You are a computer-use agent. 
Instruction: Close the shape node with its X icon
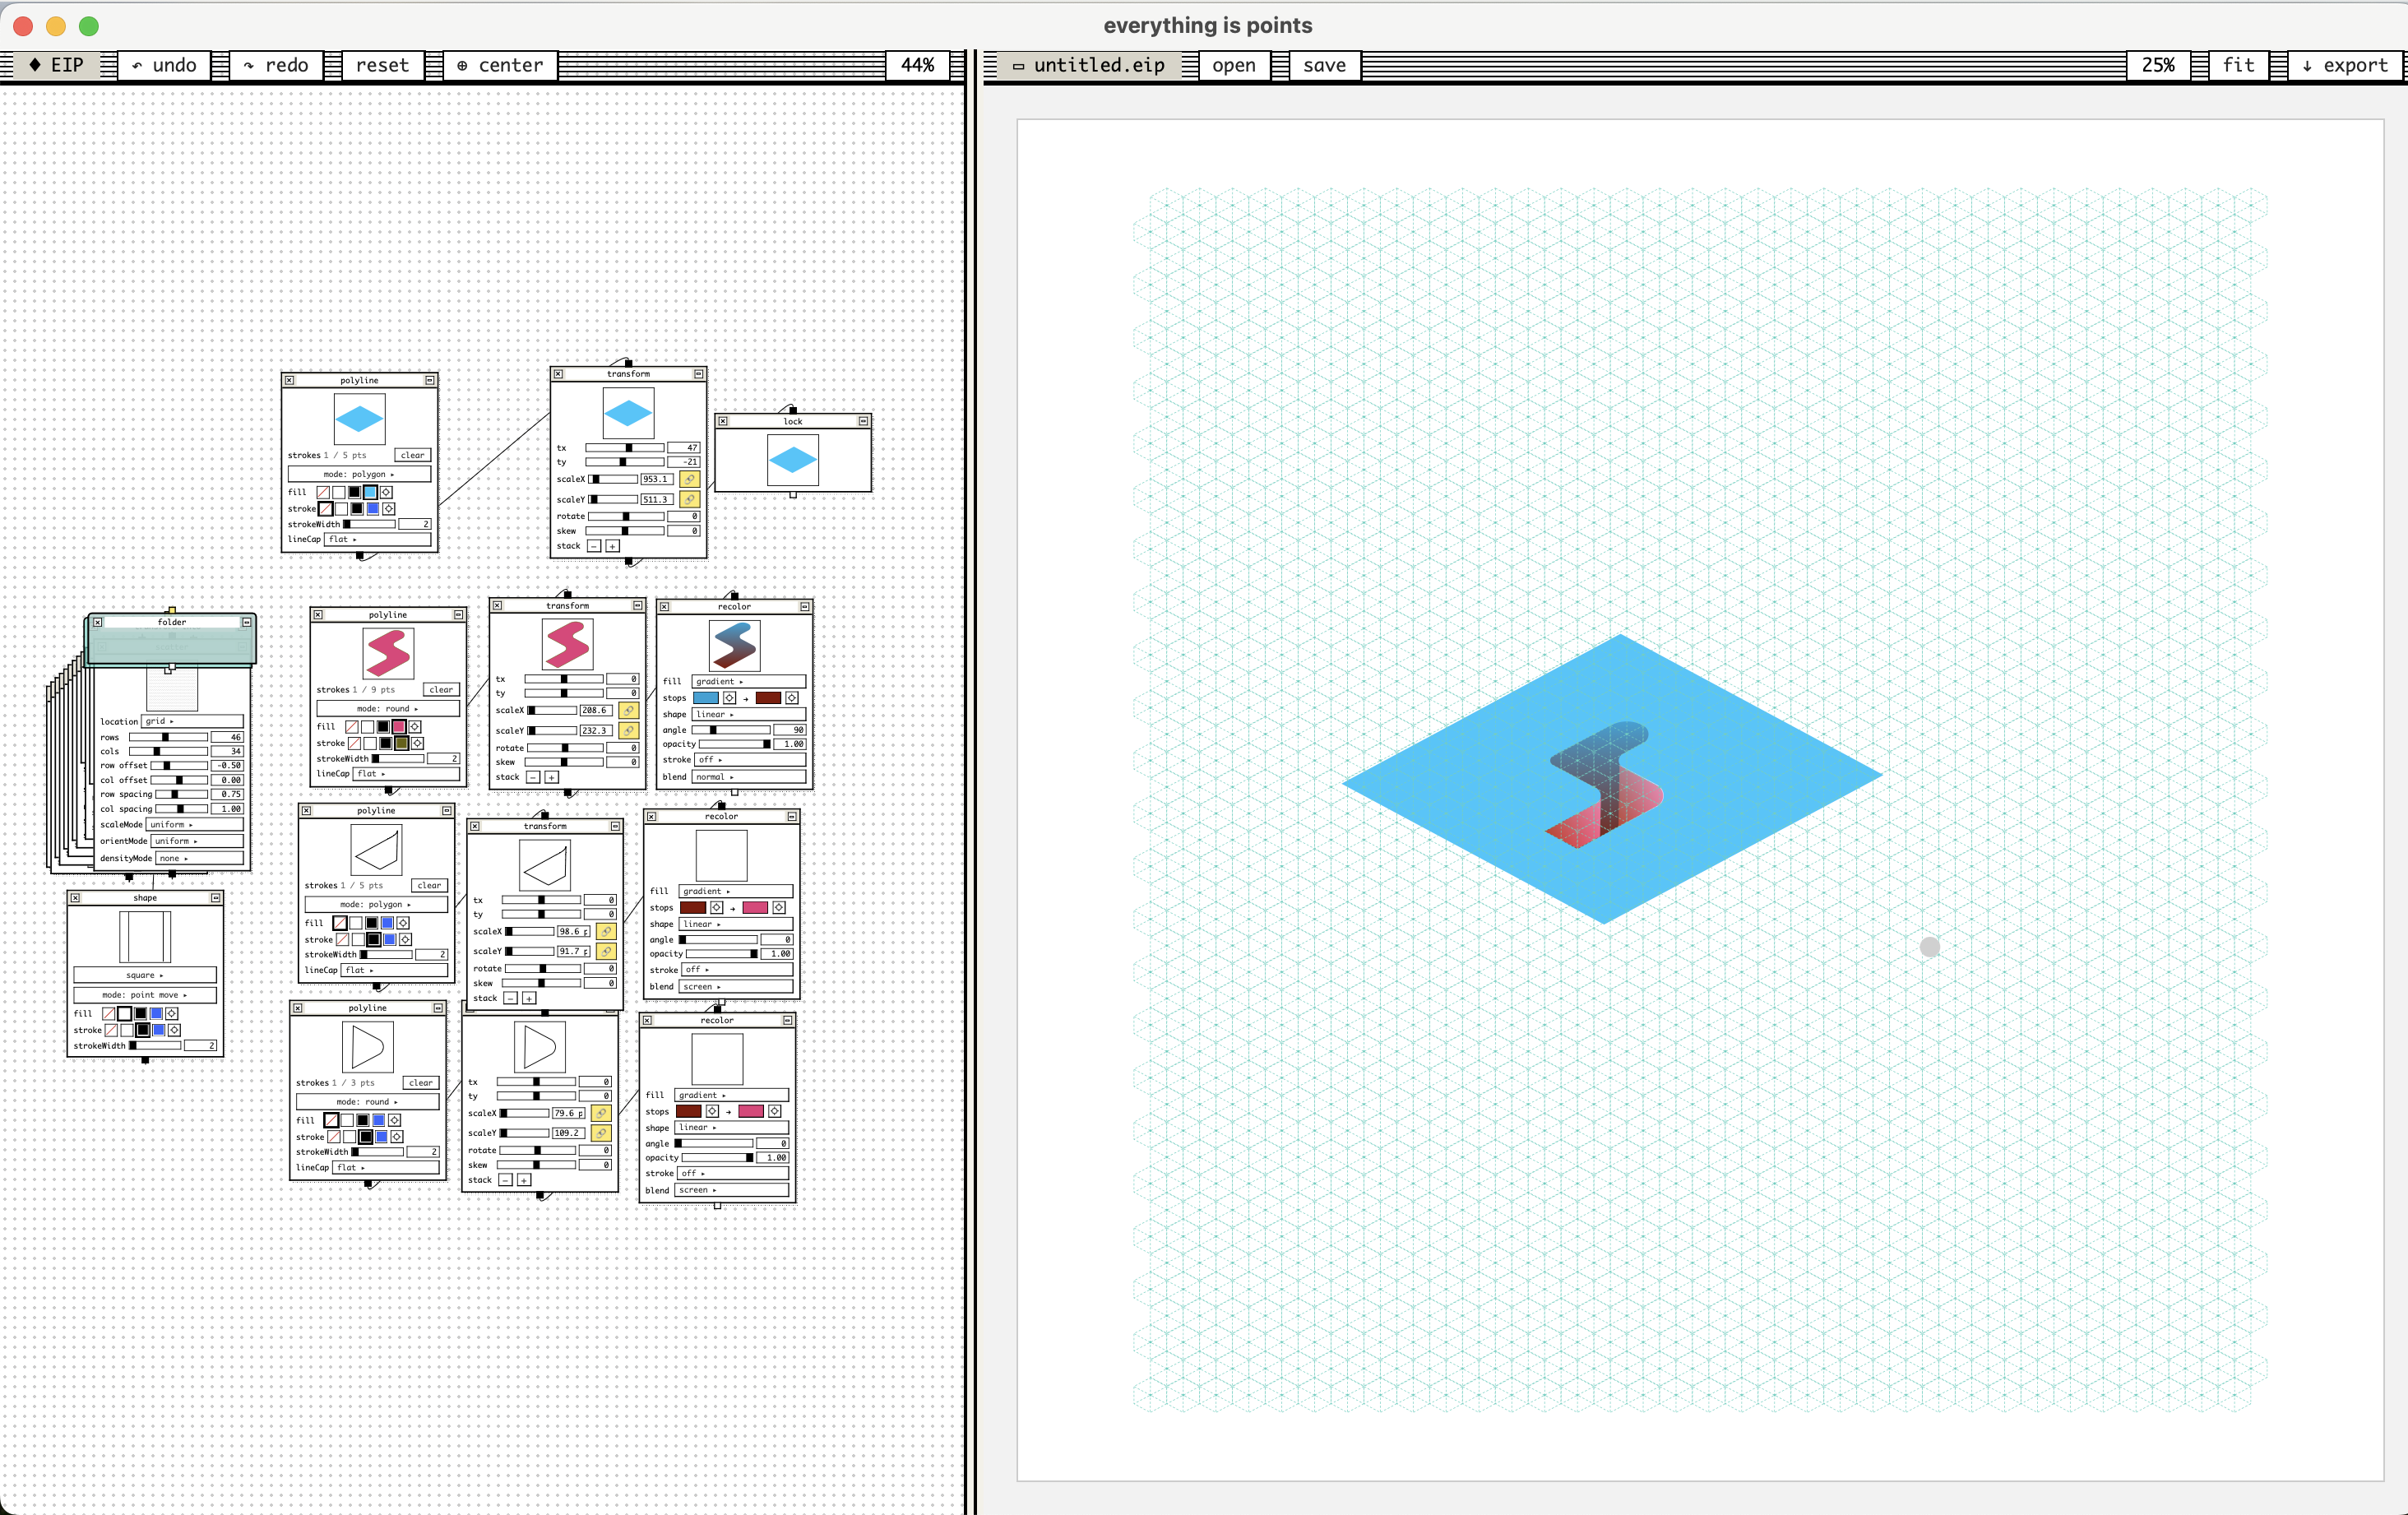75,898
